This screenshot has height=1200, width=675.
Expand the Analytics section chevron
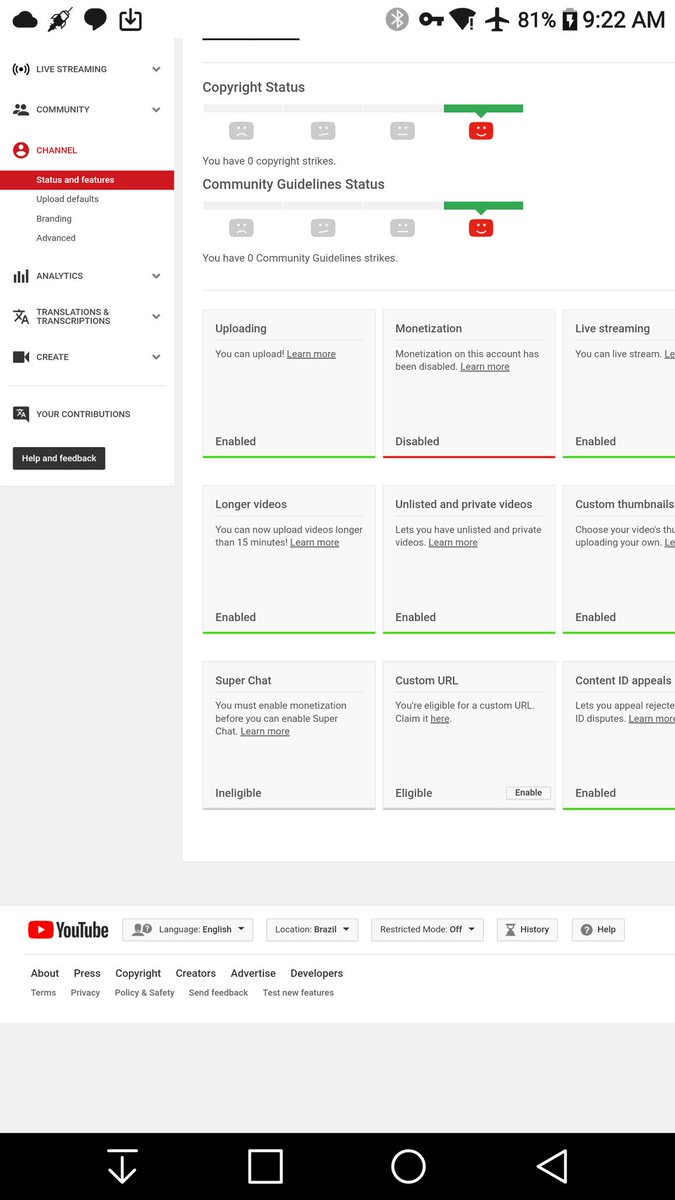click(156, 276)
